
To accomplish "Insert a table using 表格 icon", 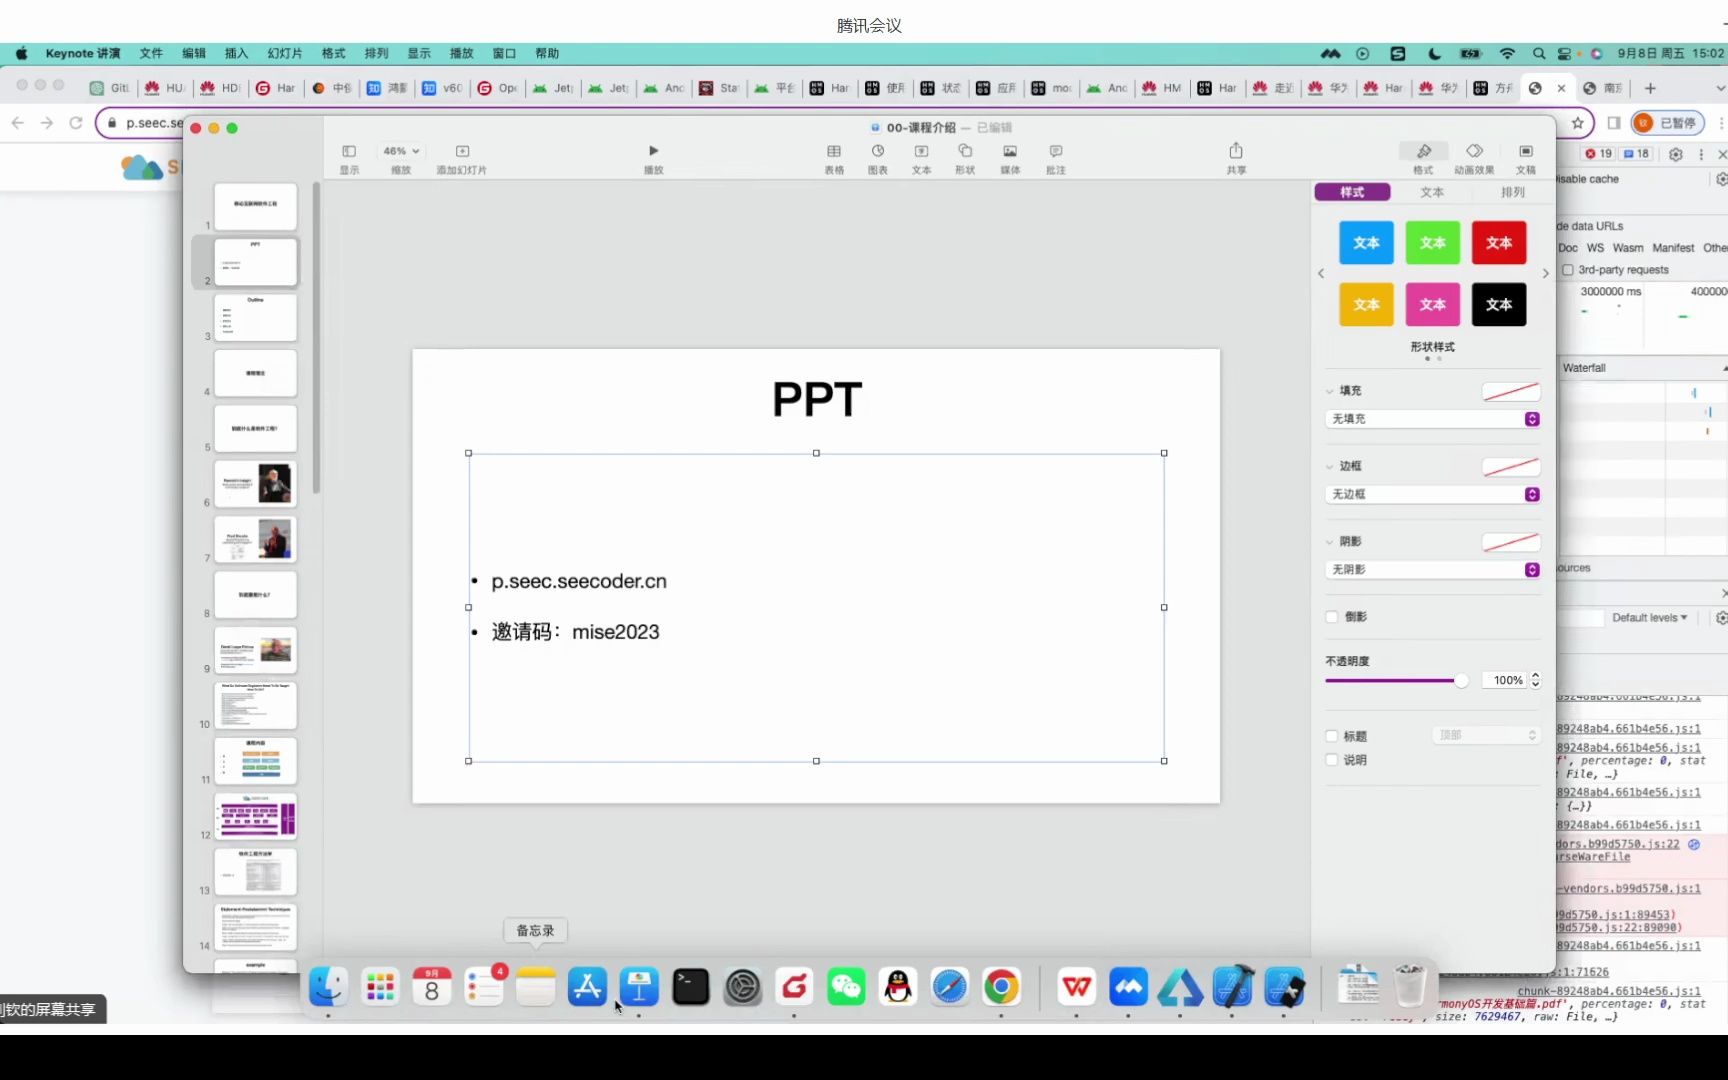I will tap(834, 158).
